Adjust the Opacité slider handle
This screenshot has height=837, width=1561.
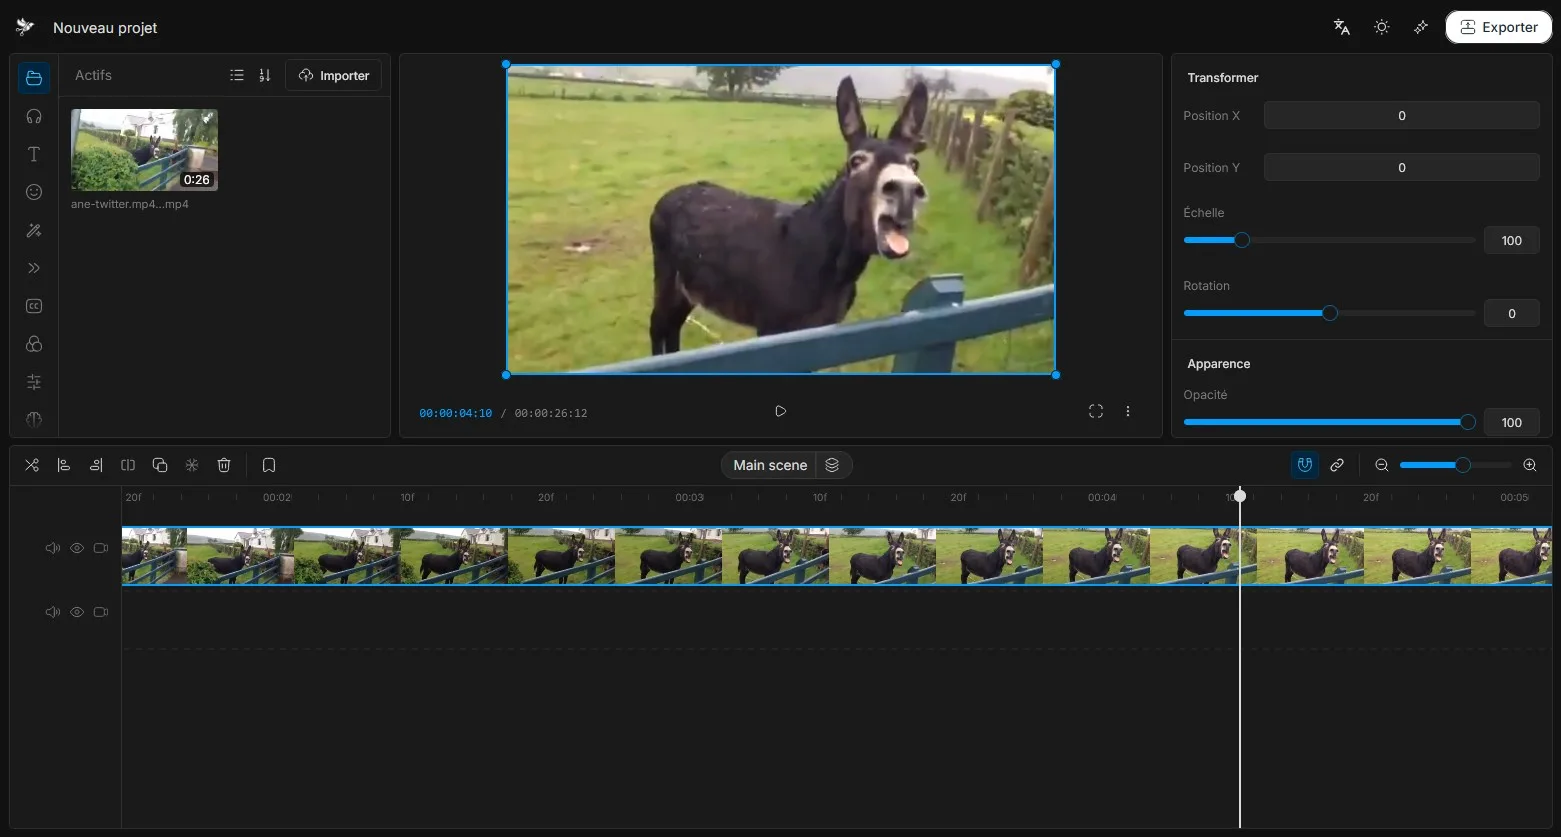click(1468, 422)
